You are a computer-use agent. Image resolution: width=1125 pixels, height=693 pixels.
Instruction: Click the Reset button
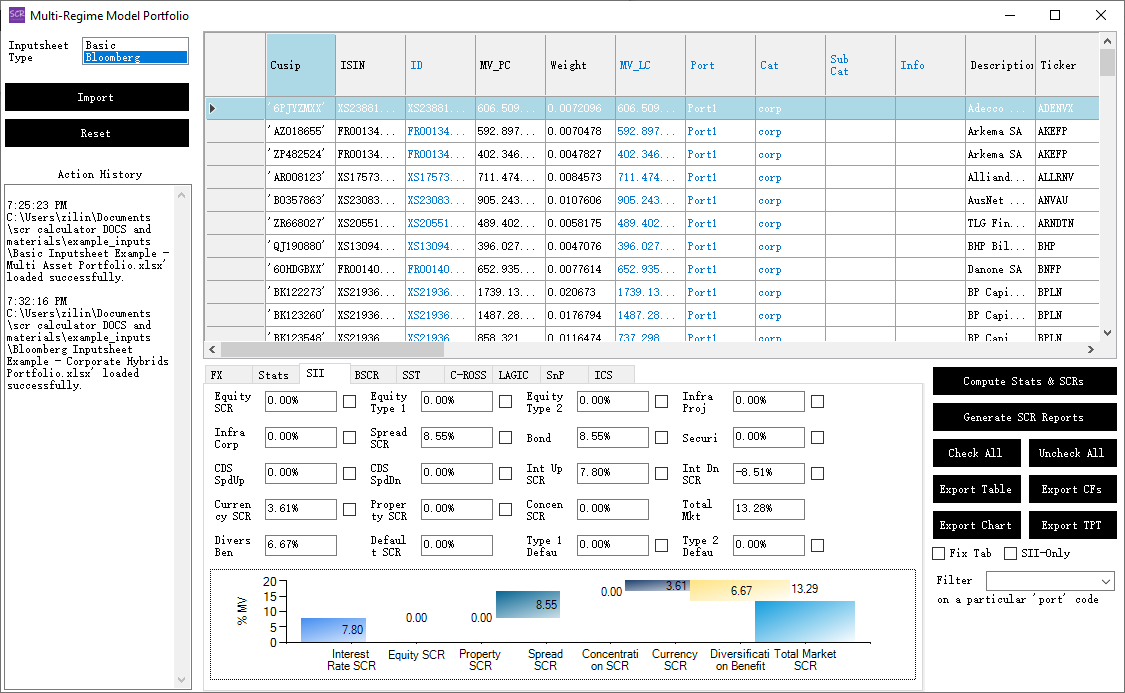pos(96,133)
